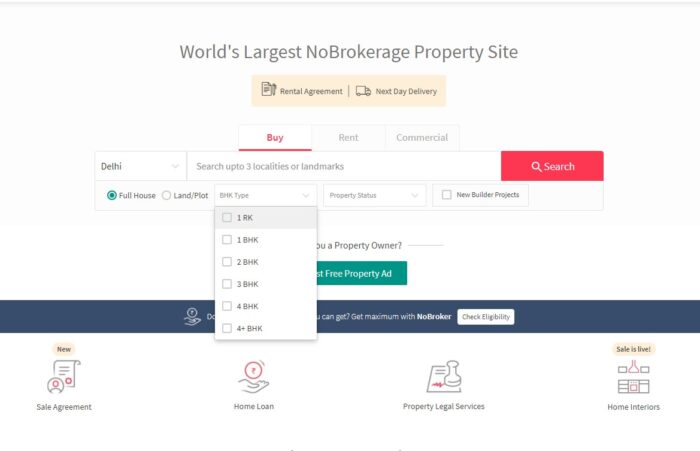Switch to the Buy tab

(x=275, y=138)
